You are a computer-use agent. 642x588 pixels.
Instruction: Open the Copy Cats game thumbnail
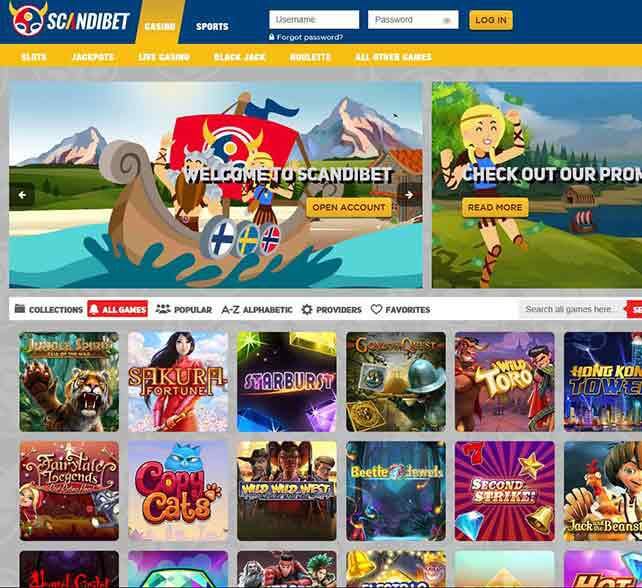[x=178, y=491]
